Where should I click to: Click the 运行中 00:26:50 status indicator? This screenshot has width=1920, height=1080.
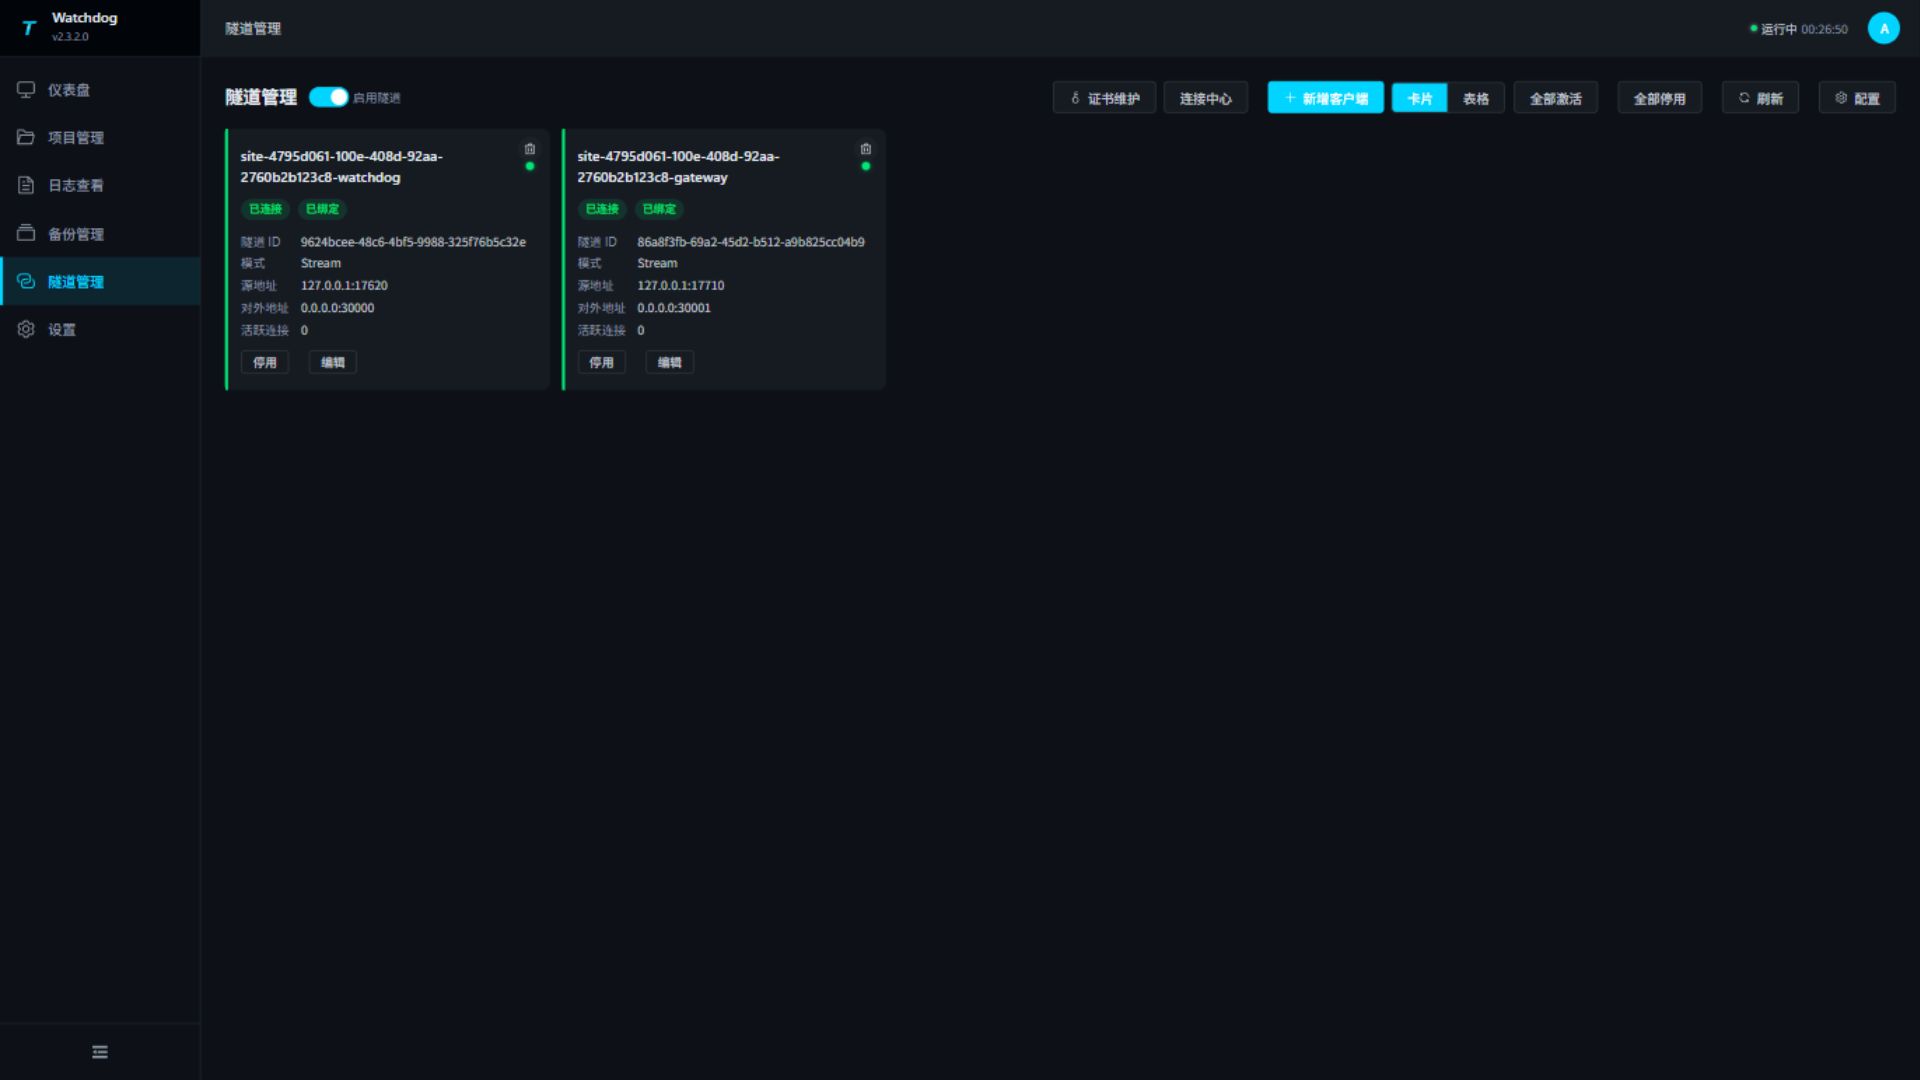coord(1799,29)
